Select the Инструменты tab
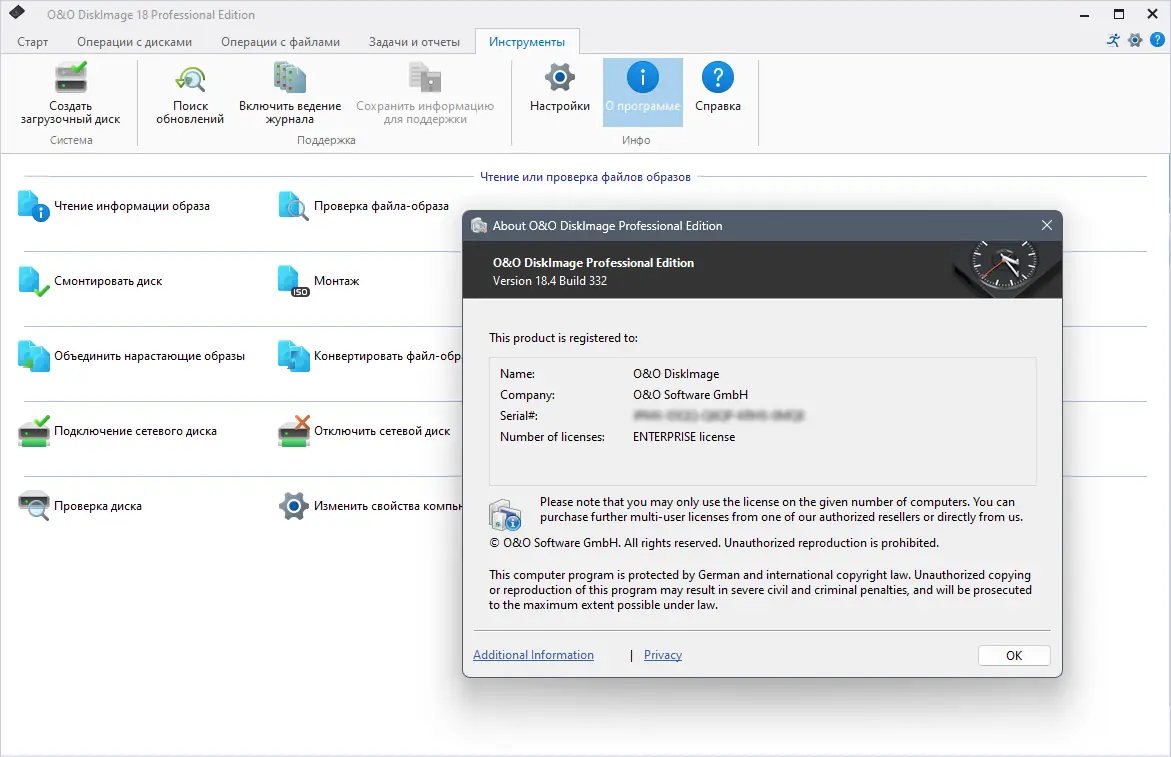Viewport: 1171px width, 757px height. pos(527,42)
